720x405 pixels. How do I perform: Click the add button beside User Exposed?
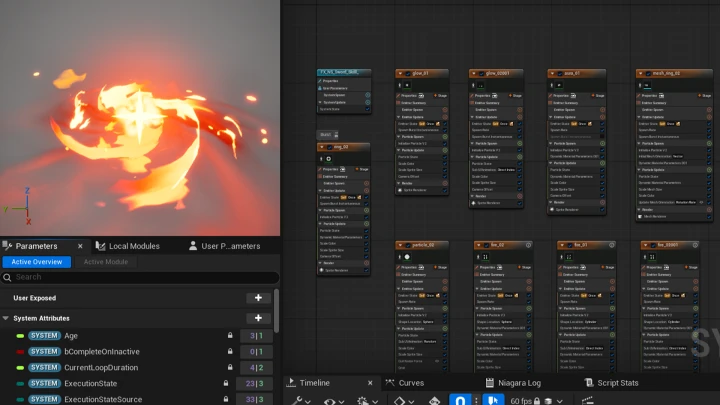click(x=258, y=298)
